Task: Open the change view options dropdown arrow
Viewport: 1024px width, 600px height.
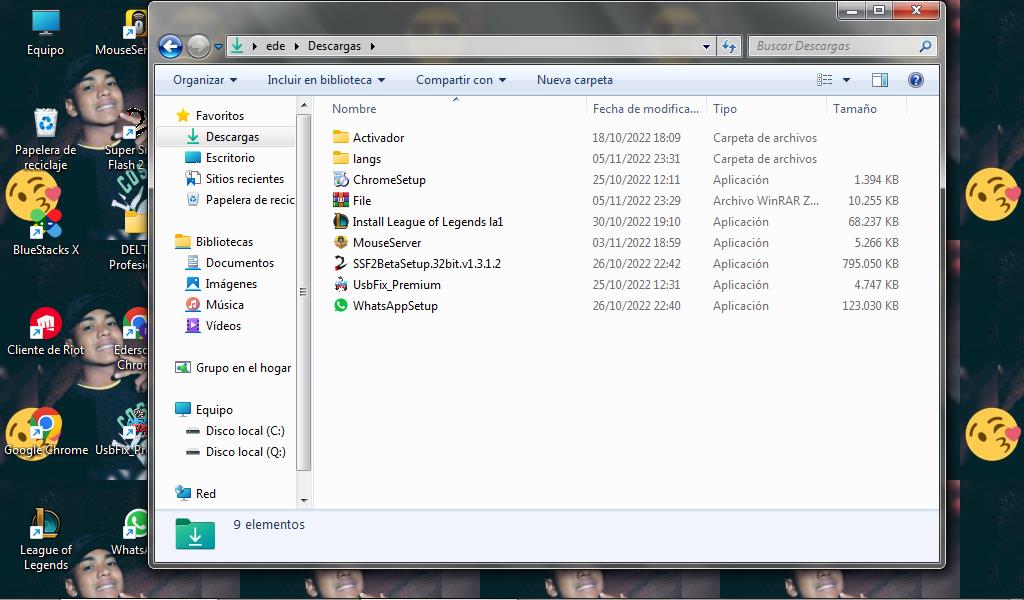Action: 846,80
